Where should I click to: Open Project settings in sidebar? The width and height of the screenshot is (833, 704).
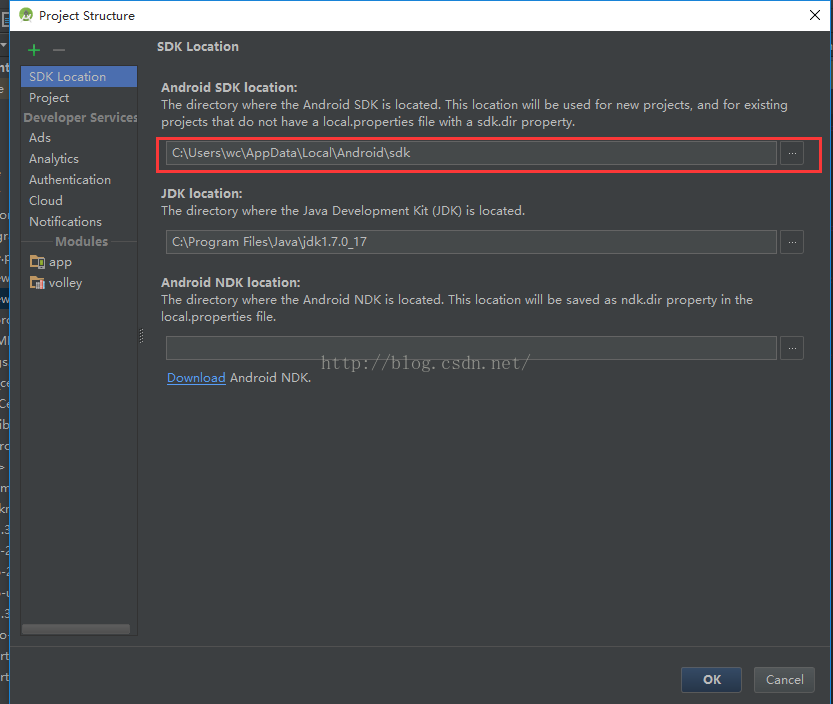point(49,98)
